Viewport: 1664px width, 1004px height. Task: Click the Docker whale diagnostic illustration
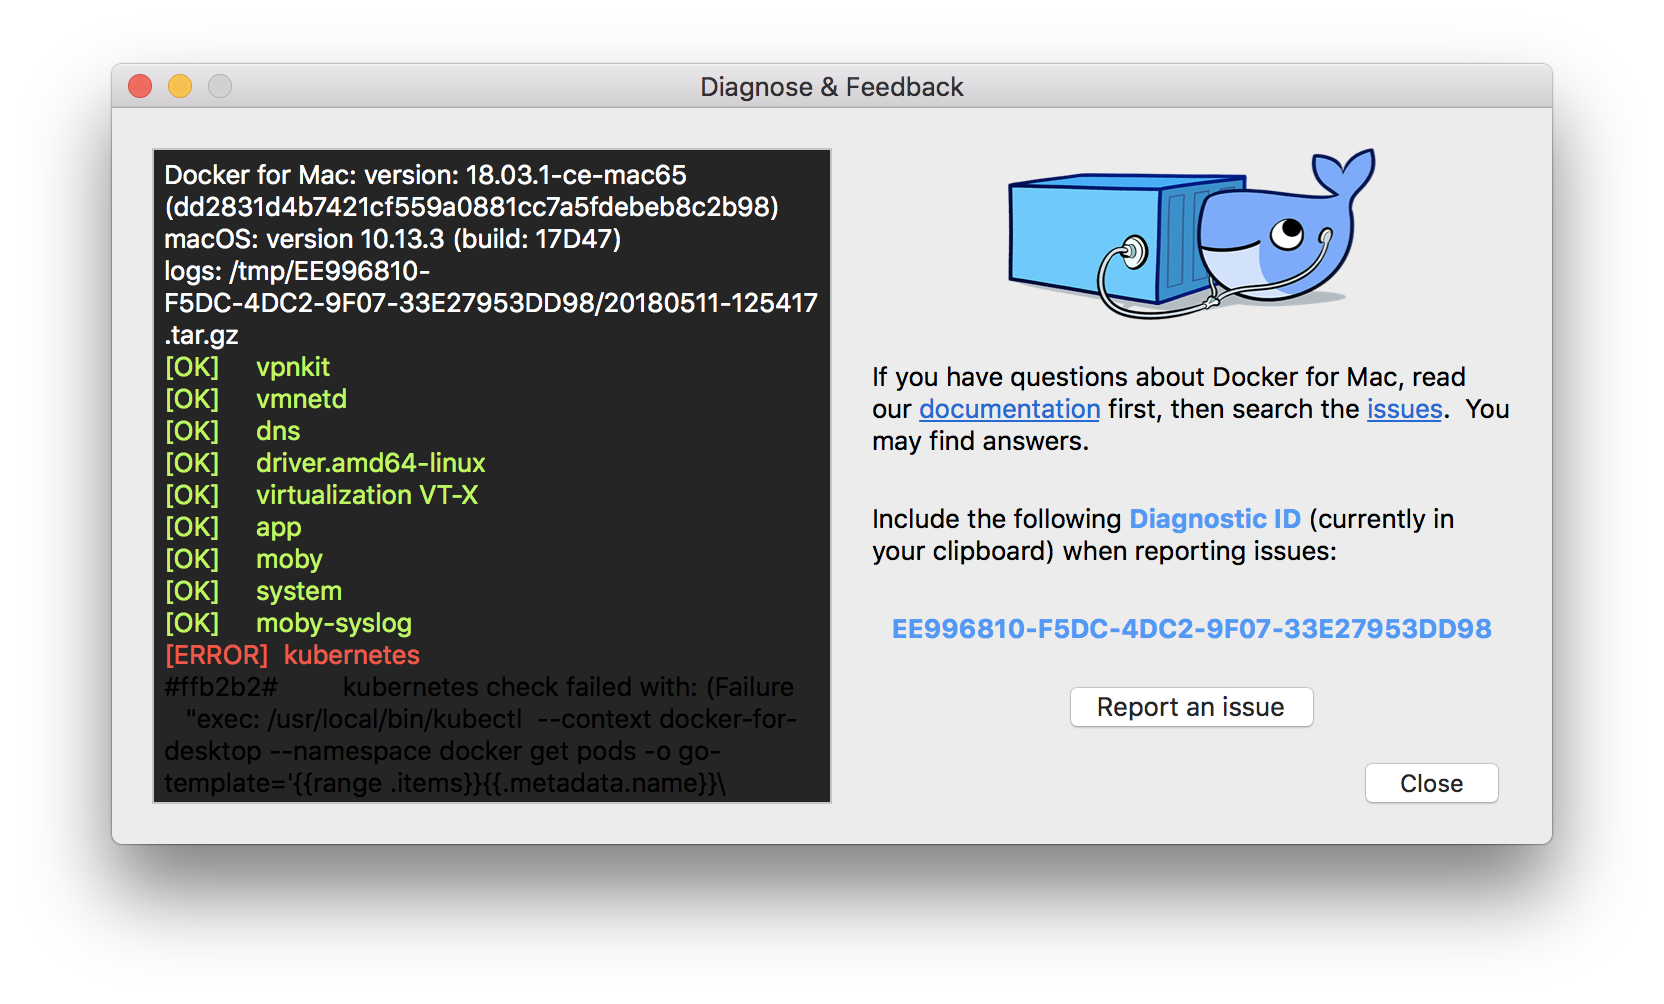click(1192, 234)
